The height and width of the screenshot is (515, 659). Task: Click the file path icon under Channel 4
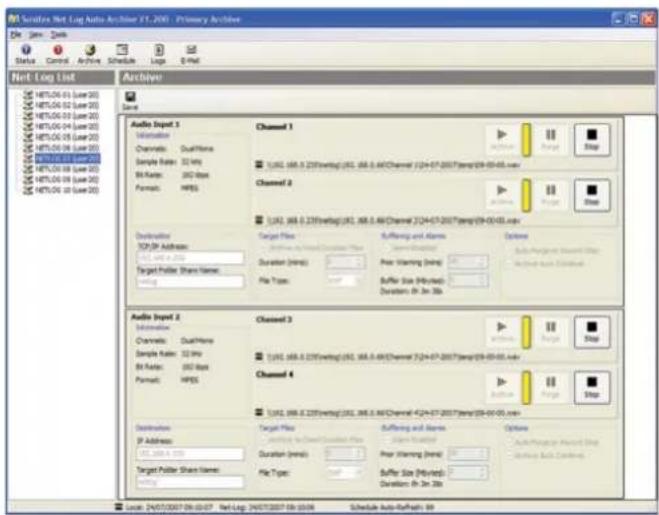(259, 412)
